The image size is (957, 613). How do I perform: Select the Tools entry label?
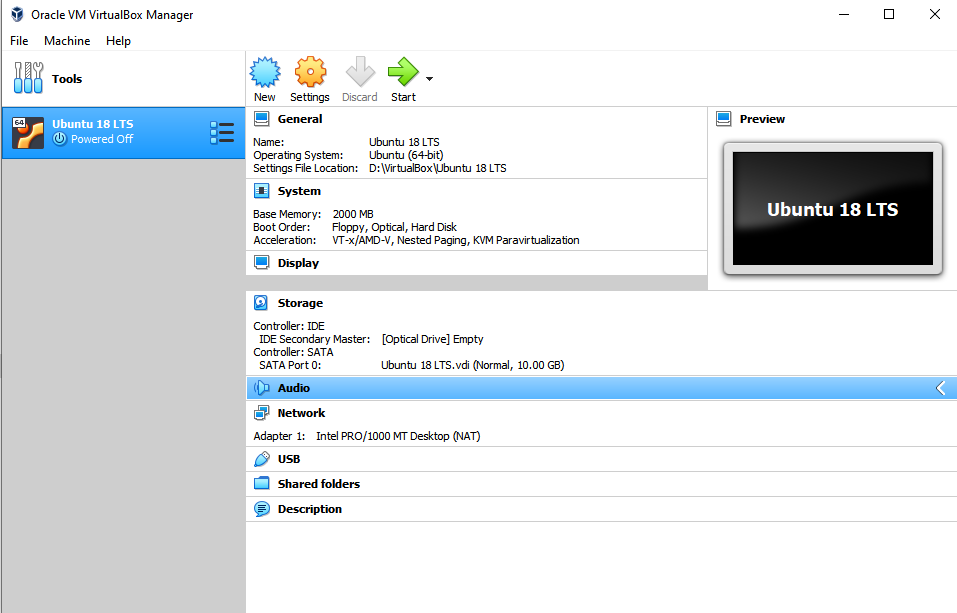(x=67, y=79)
